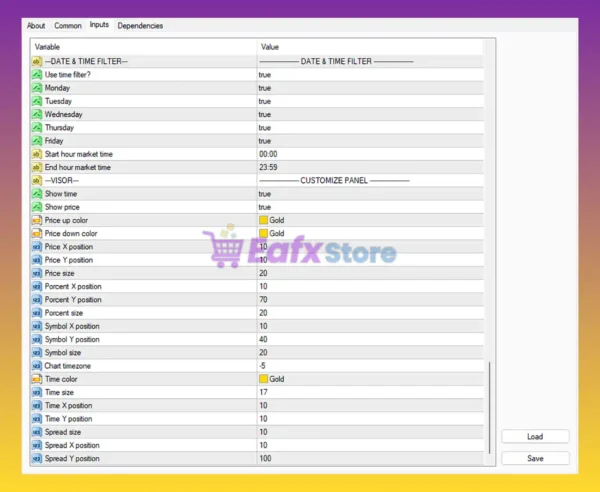The height and width of the screenshot is (492, 600).
Task: Click the integer icon beside Porcent Y position
Action: [x=37, y=300]
